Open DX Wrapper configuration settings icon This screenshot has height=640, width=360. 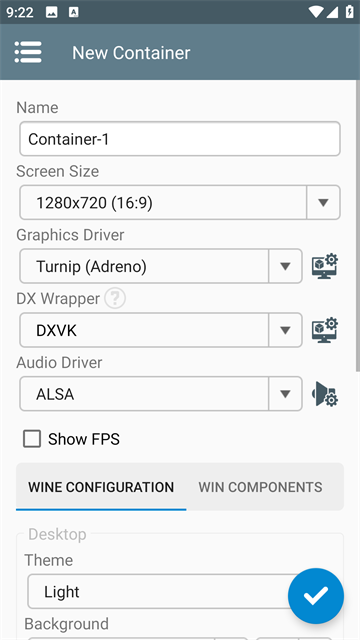point(325,330)
